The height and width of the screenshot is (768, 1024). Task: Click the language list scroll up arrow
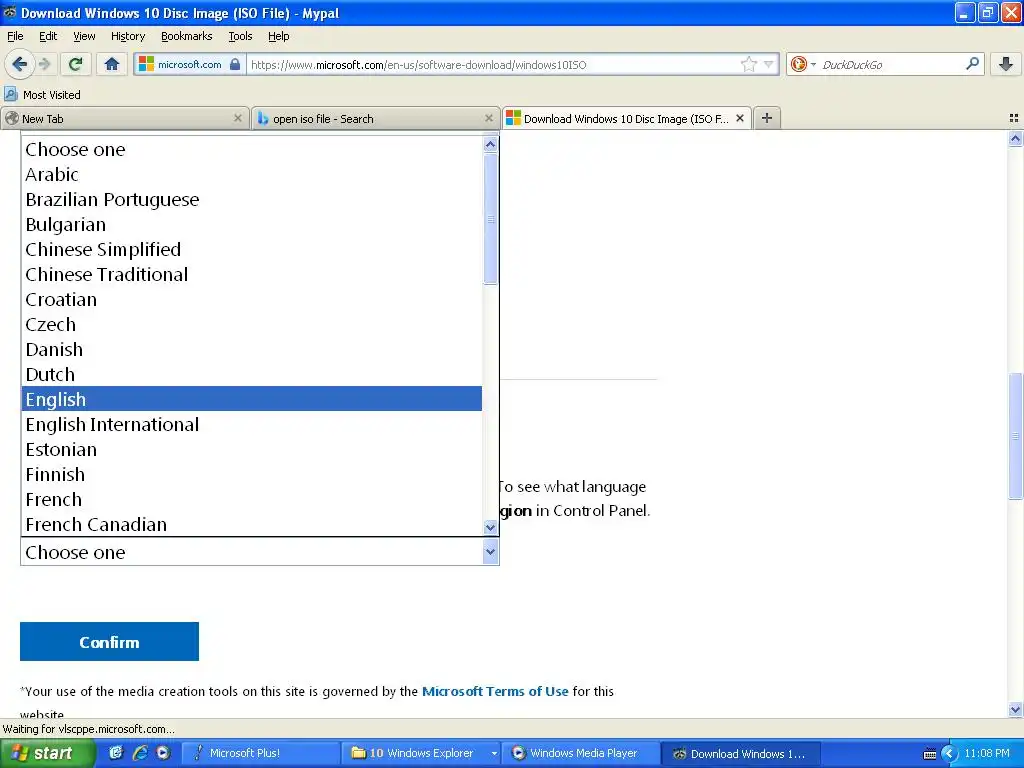pyautogui.click(x=490, y=144)
